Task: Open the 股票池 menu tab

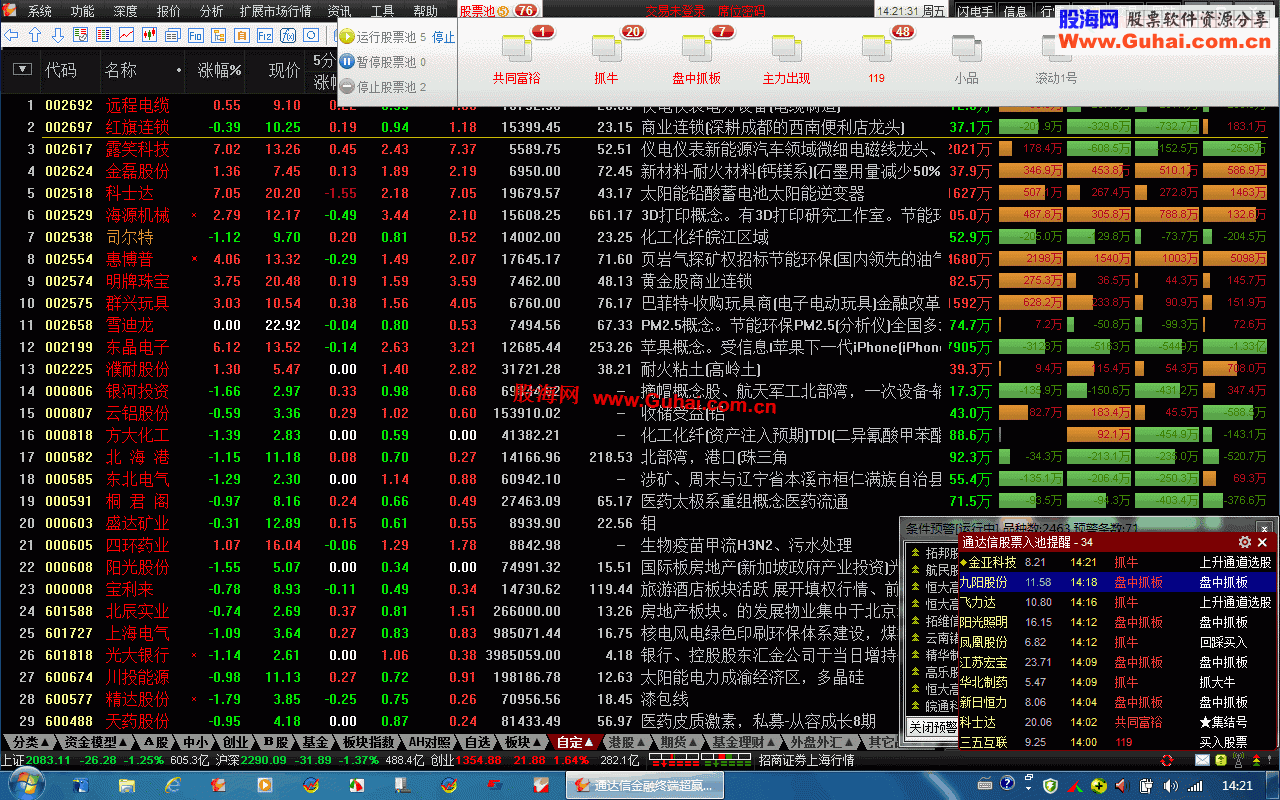Action: click(x=498, y=11)
